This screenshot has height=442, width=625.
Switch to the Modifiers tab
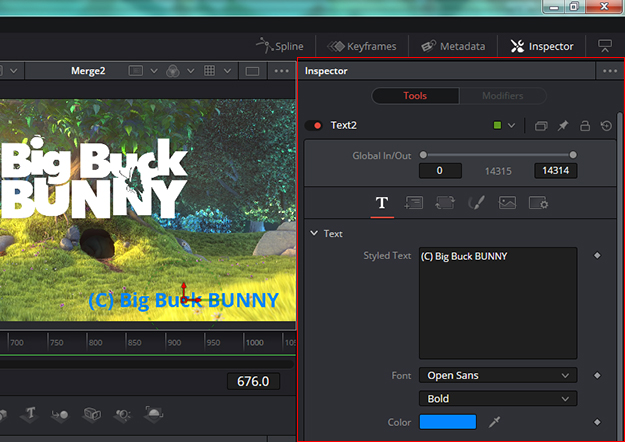502,96
